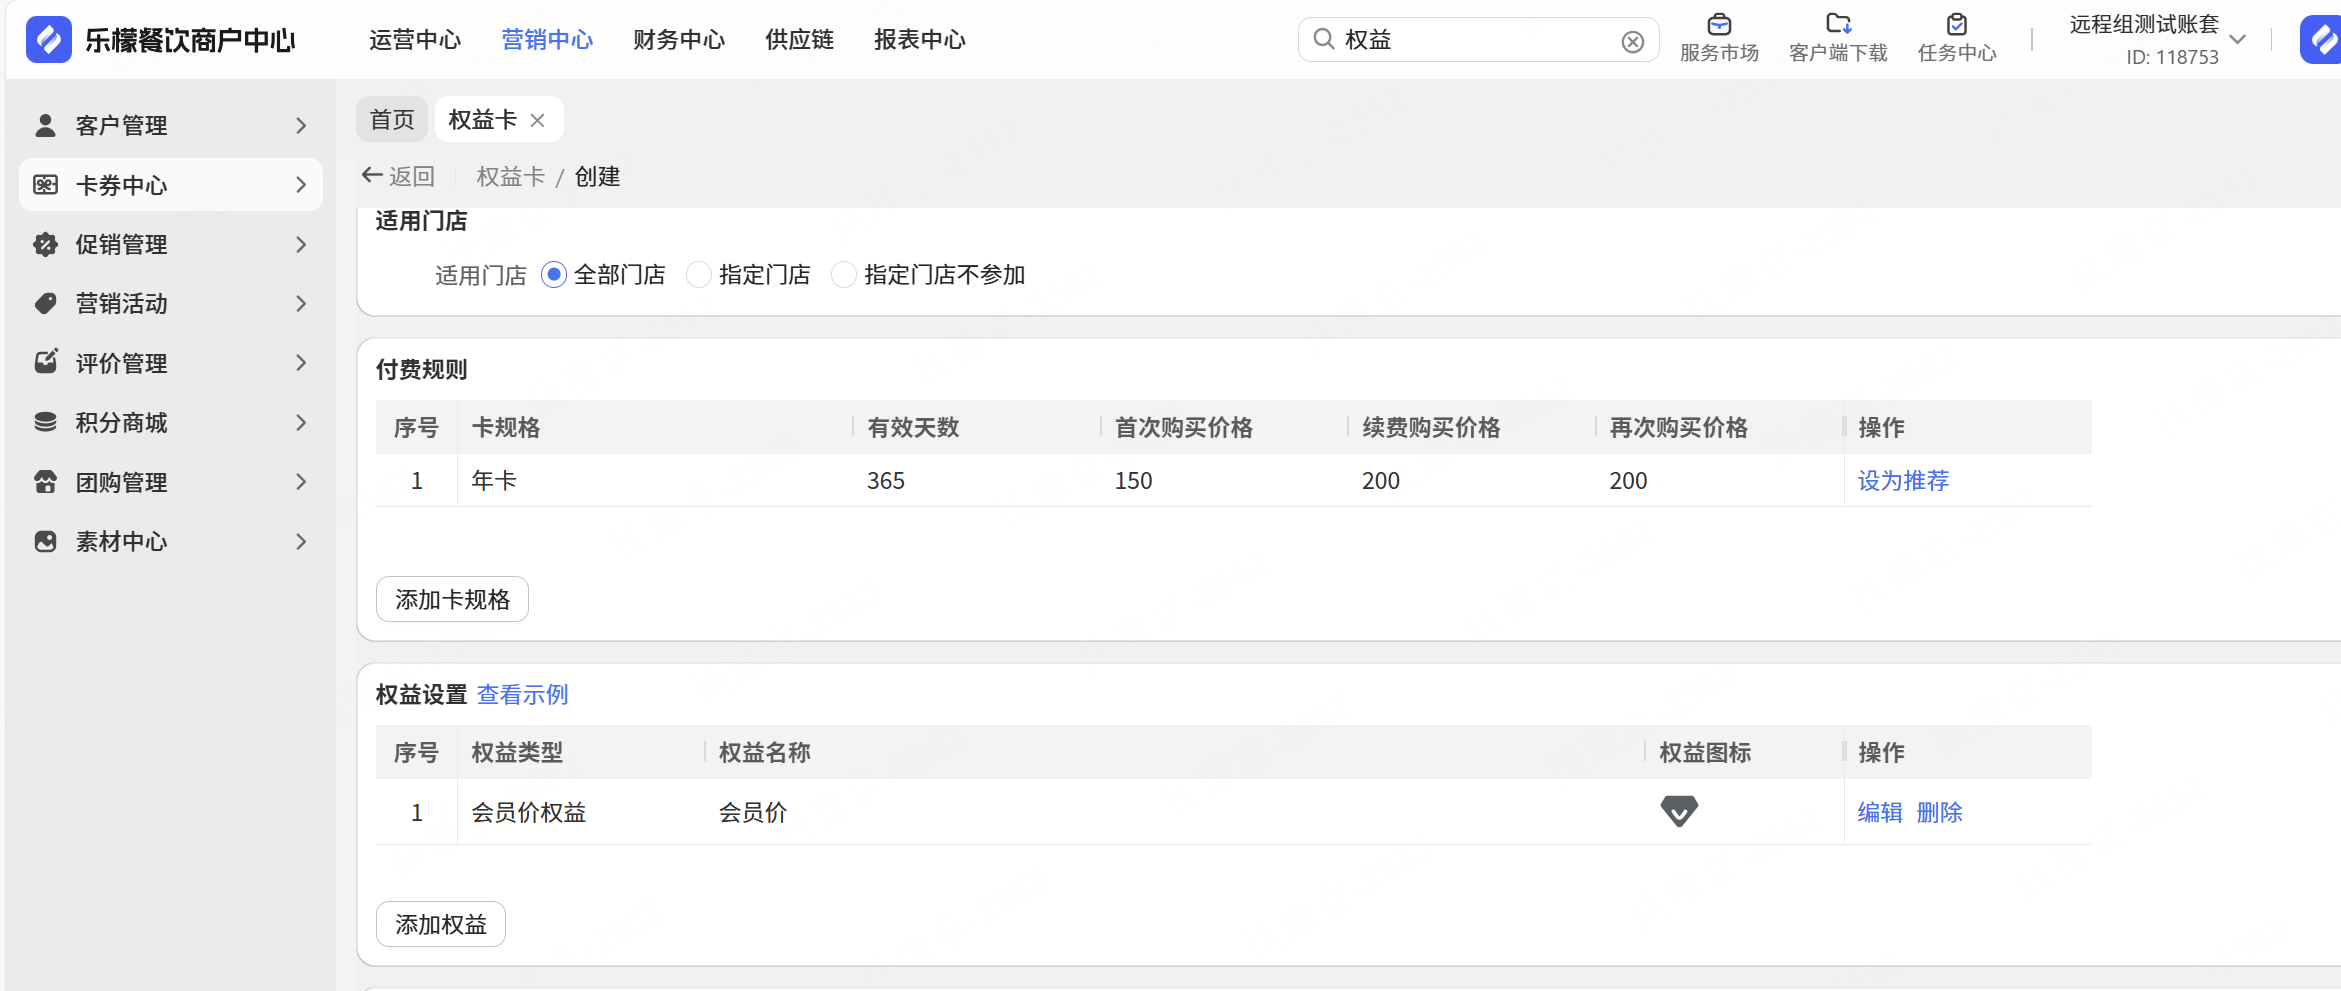2341x991 pixels.
Task: Click the 积分商城 sidebar icon
Action: (45, 422)
